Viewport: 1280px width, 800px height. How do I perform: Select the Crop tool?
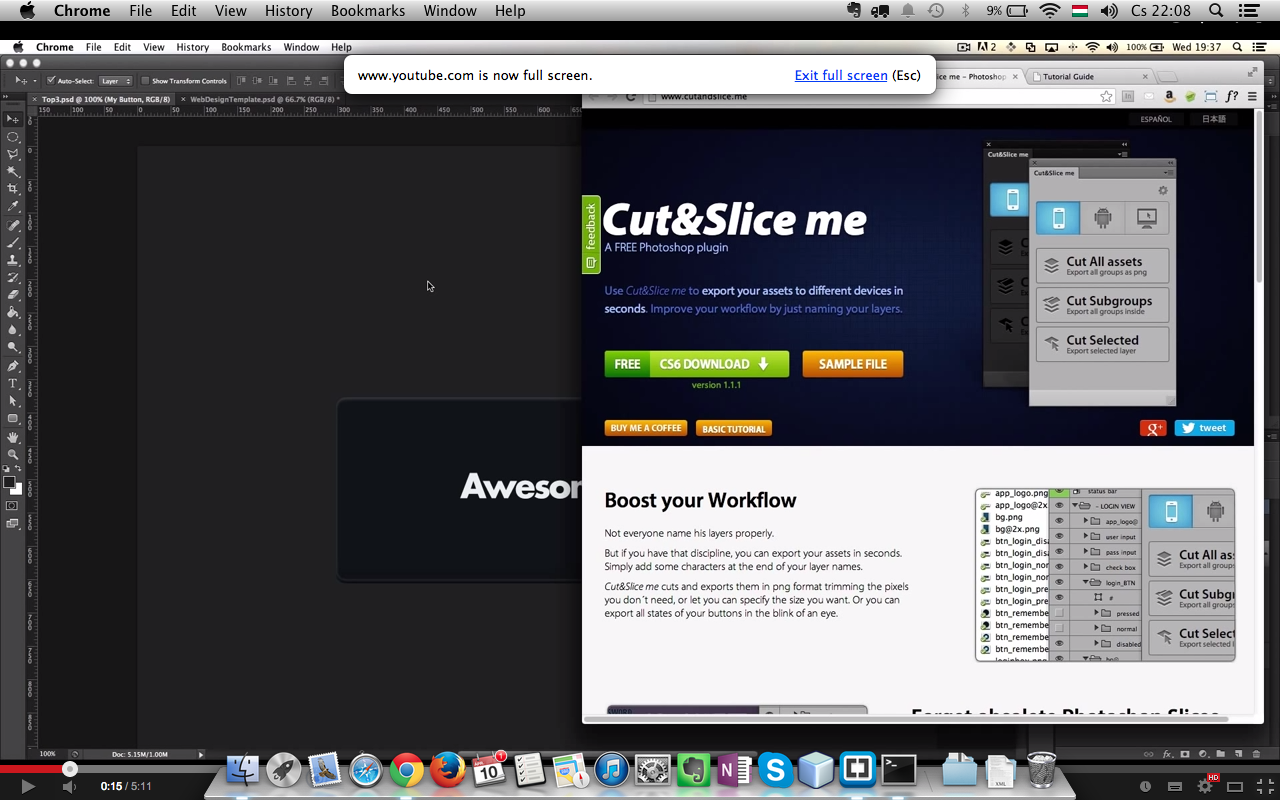[x=13, y=189]
